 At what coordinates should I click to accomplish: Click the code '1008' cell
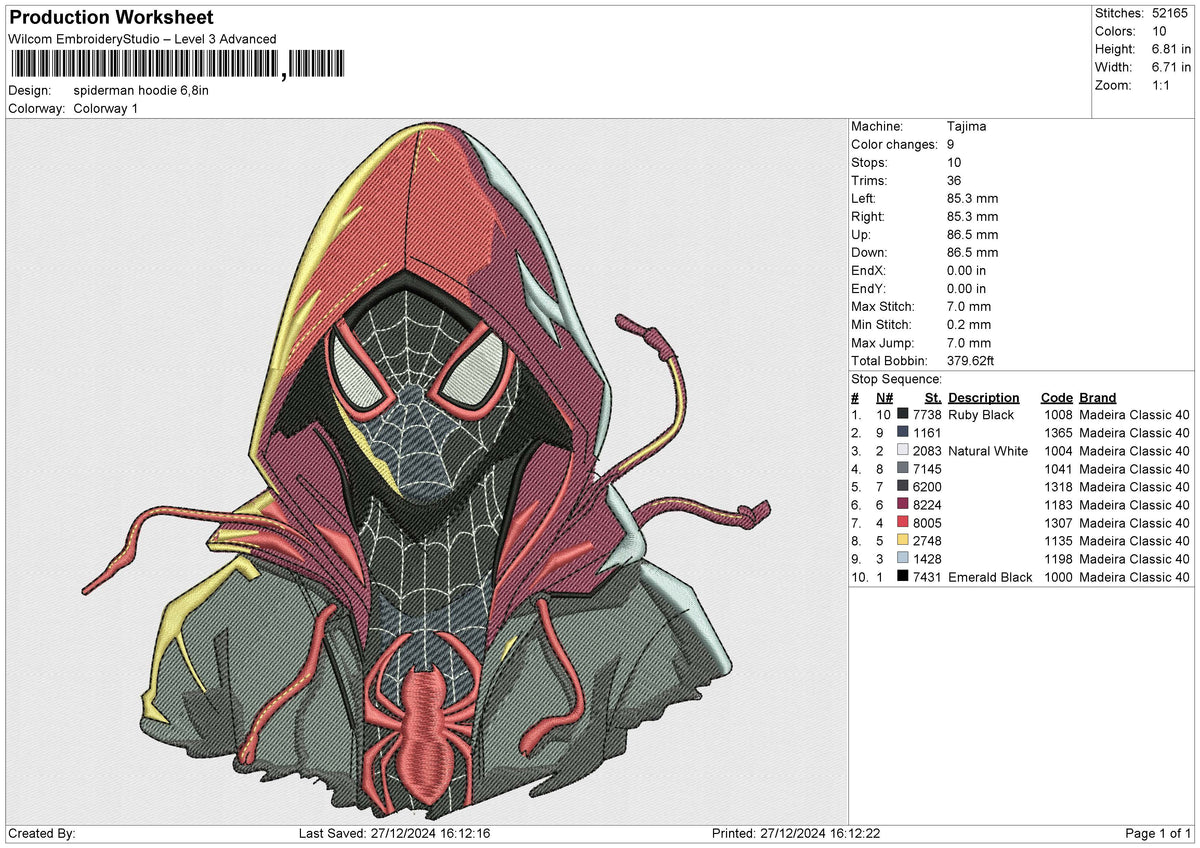[1058, 415]
